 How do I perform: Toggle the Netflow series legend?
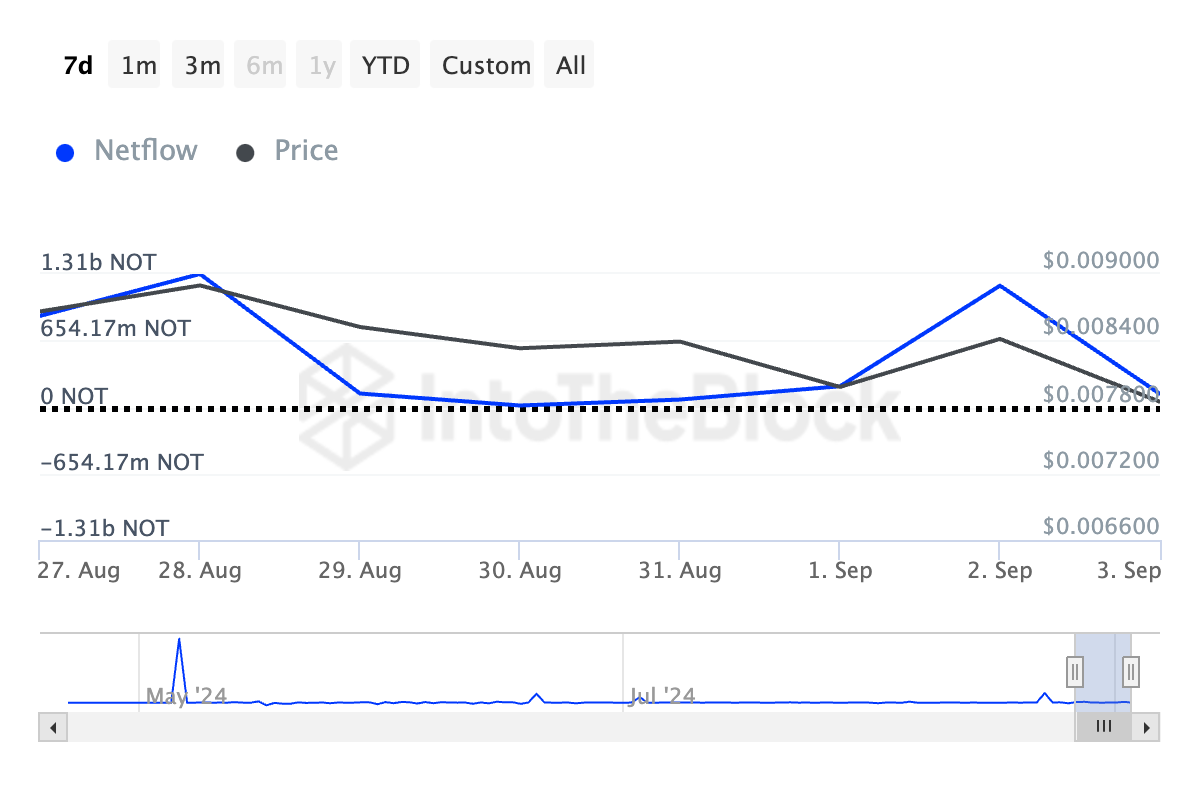click(145, 151)
